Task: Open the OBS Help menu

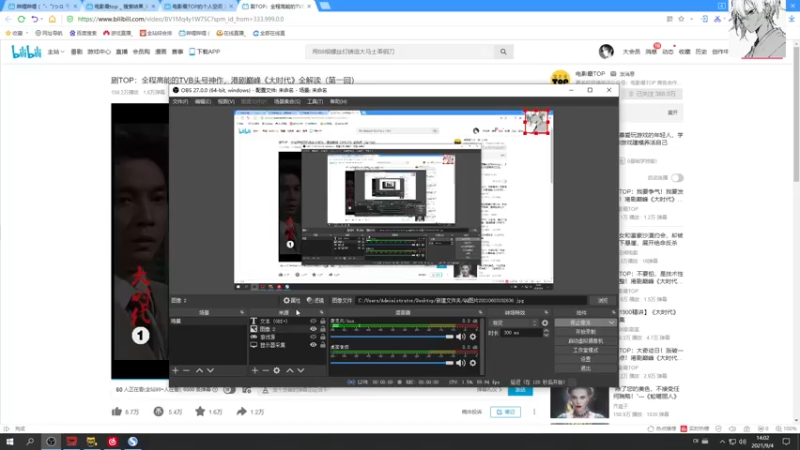Action: point(338,102)
